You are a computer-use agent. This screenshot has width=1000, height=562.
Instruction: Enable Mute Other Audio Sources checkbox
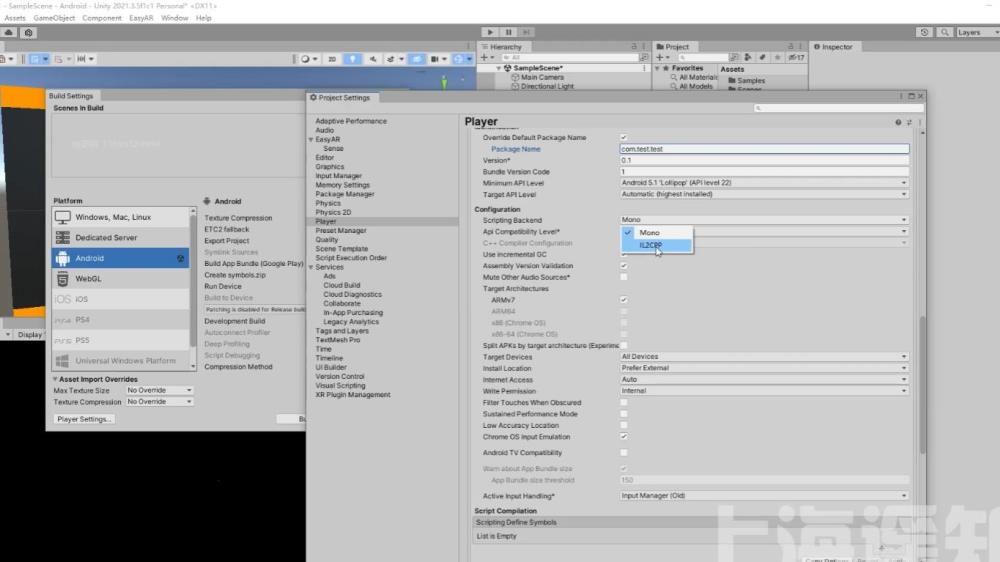(x=624, y=277)
